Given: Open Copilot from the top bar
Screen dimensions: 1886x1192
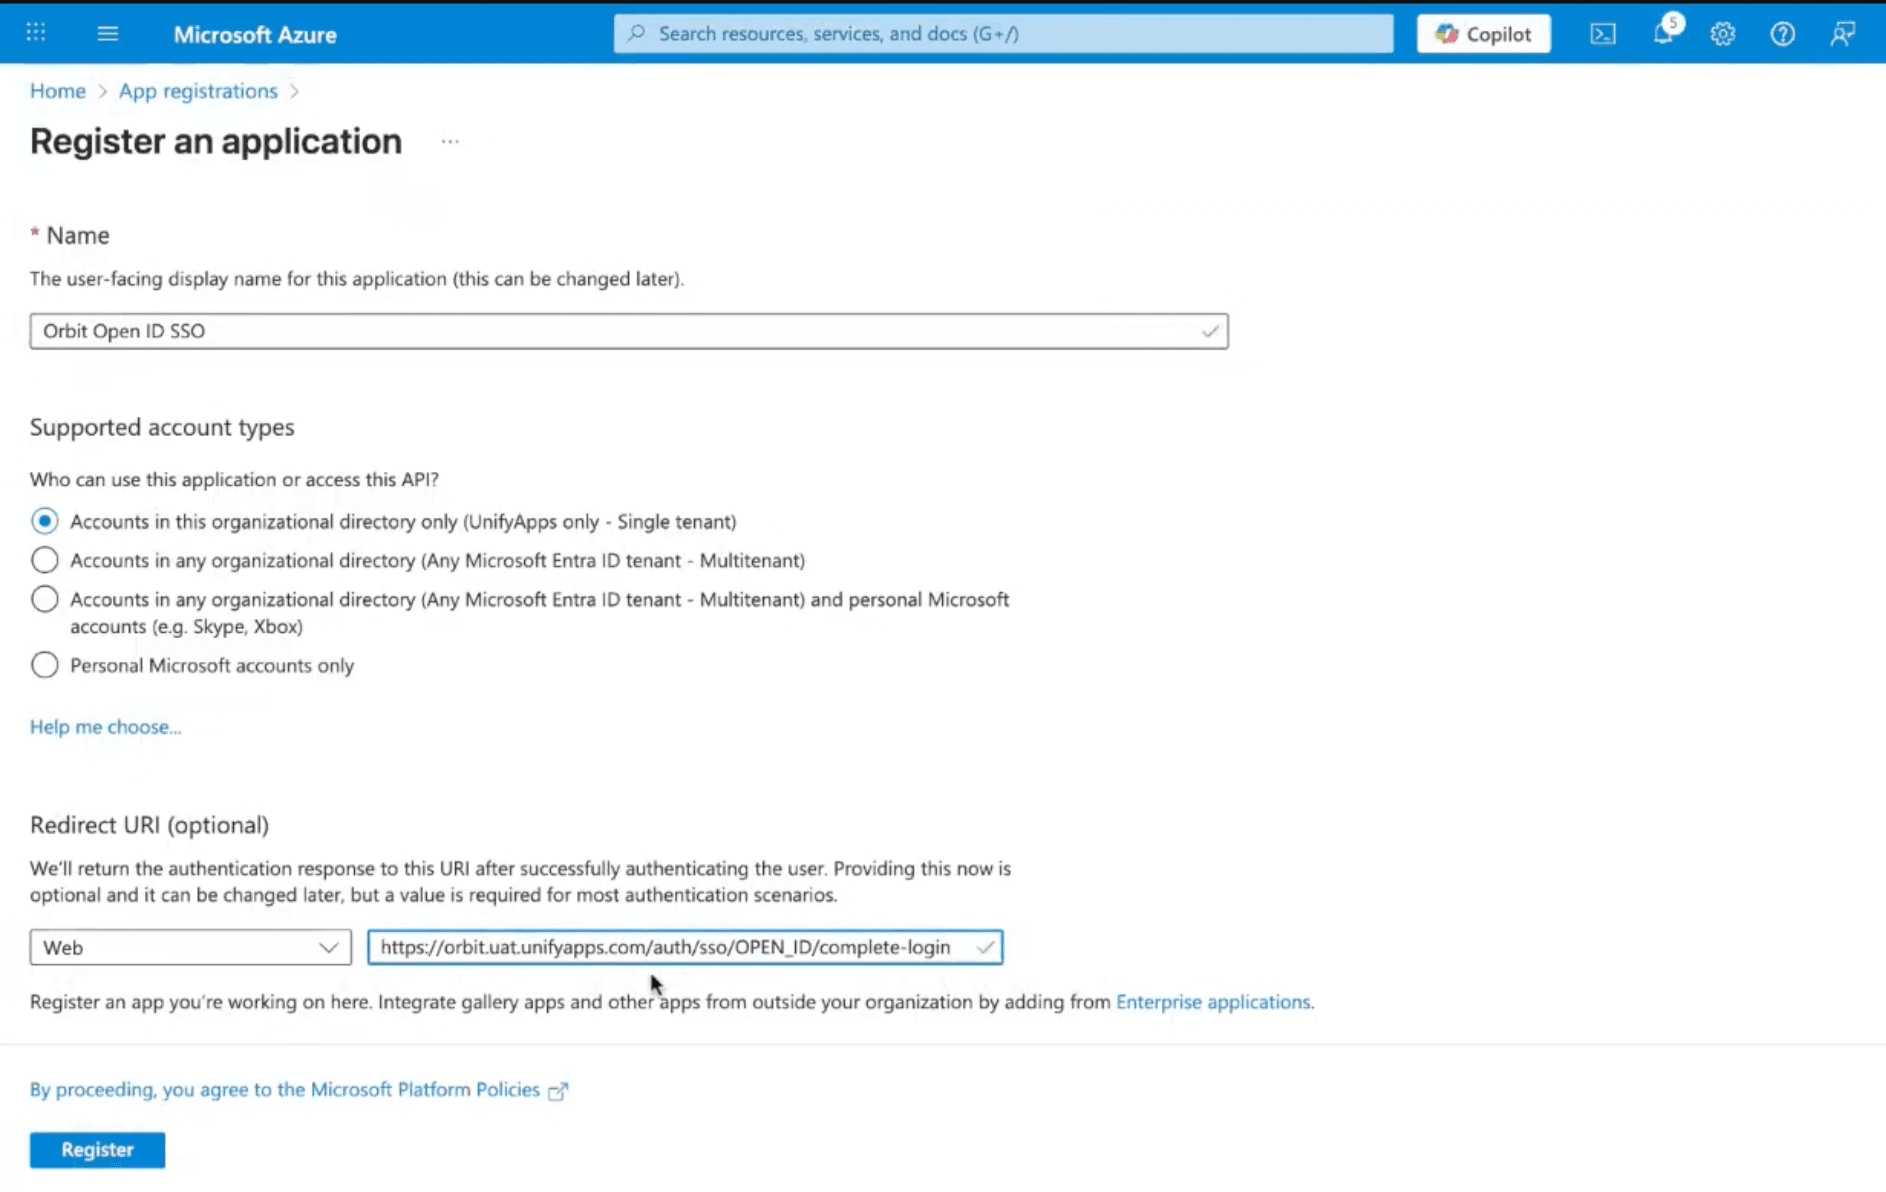Looking at the screenshot, I should (1483, 34).
